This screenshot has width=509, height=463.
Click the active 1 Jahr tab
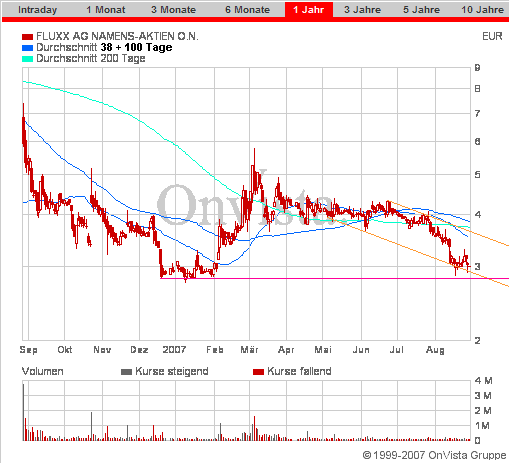[309, 10]
